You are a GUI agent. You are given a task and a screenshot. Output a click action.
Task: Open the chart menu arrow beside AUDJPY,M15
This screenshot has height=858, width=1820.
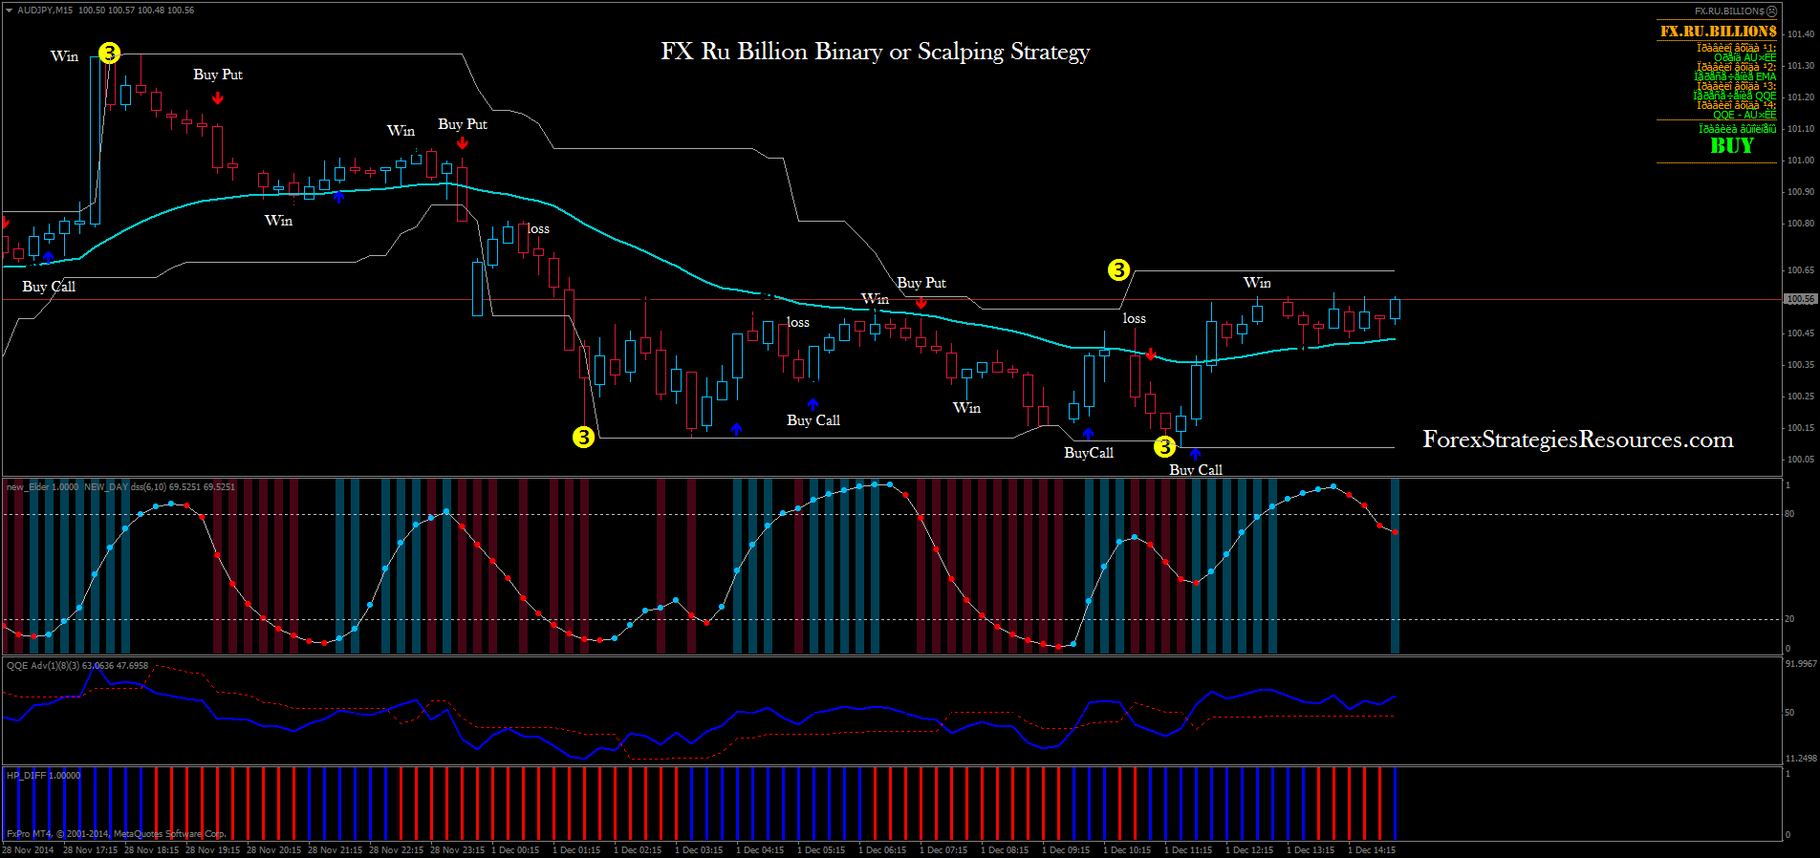click(x=9, y=10)
